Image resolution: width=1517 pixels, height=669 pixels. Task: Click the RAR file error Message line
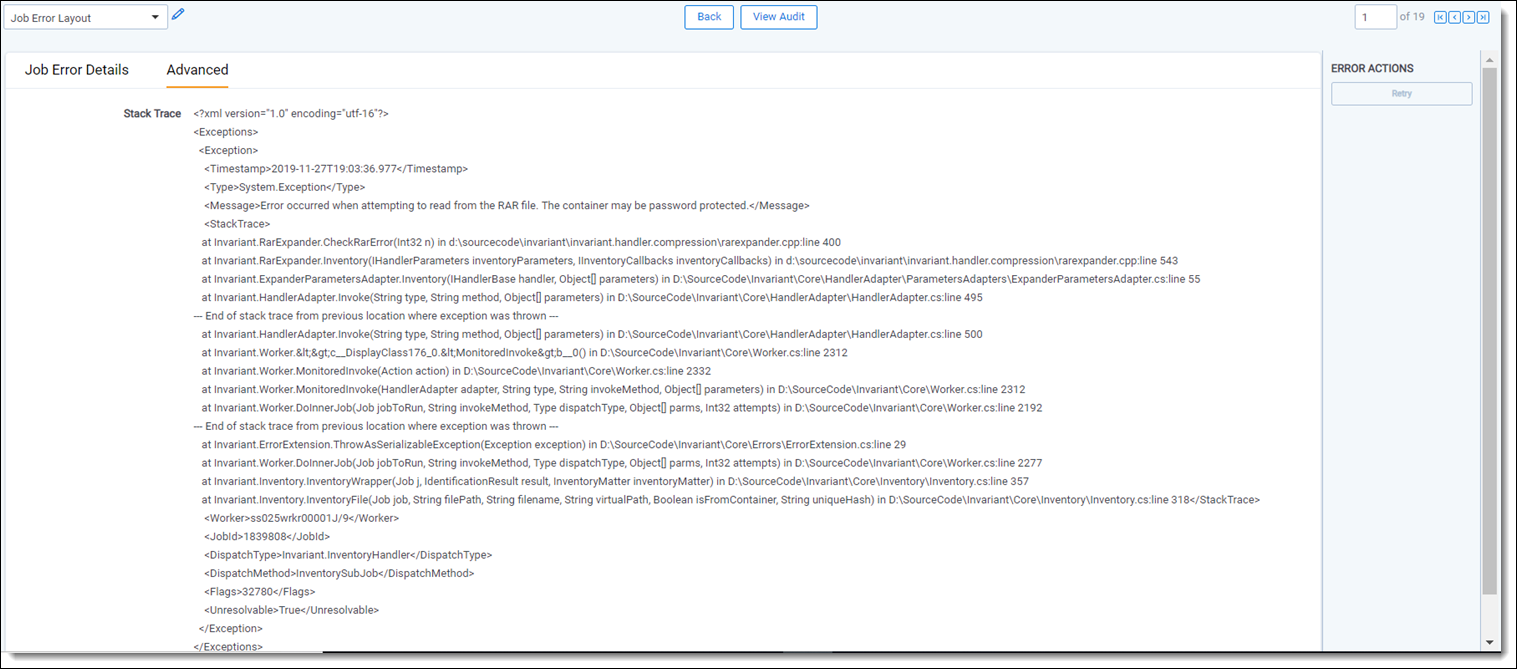point(506,206)
